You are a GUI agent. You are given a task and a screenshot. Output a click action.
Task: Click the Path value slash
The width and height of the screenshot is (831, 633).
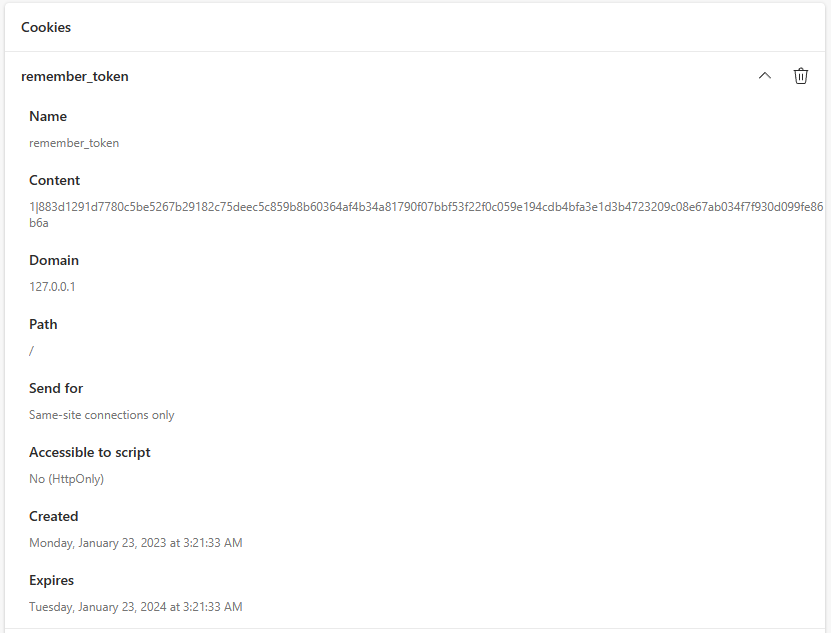(x=31, y=350)
